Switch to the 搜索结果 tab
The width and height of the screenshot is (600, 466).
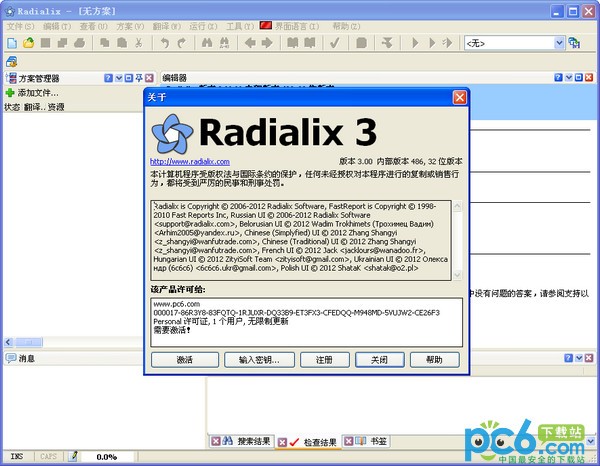click(241, 442)
